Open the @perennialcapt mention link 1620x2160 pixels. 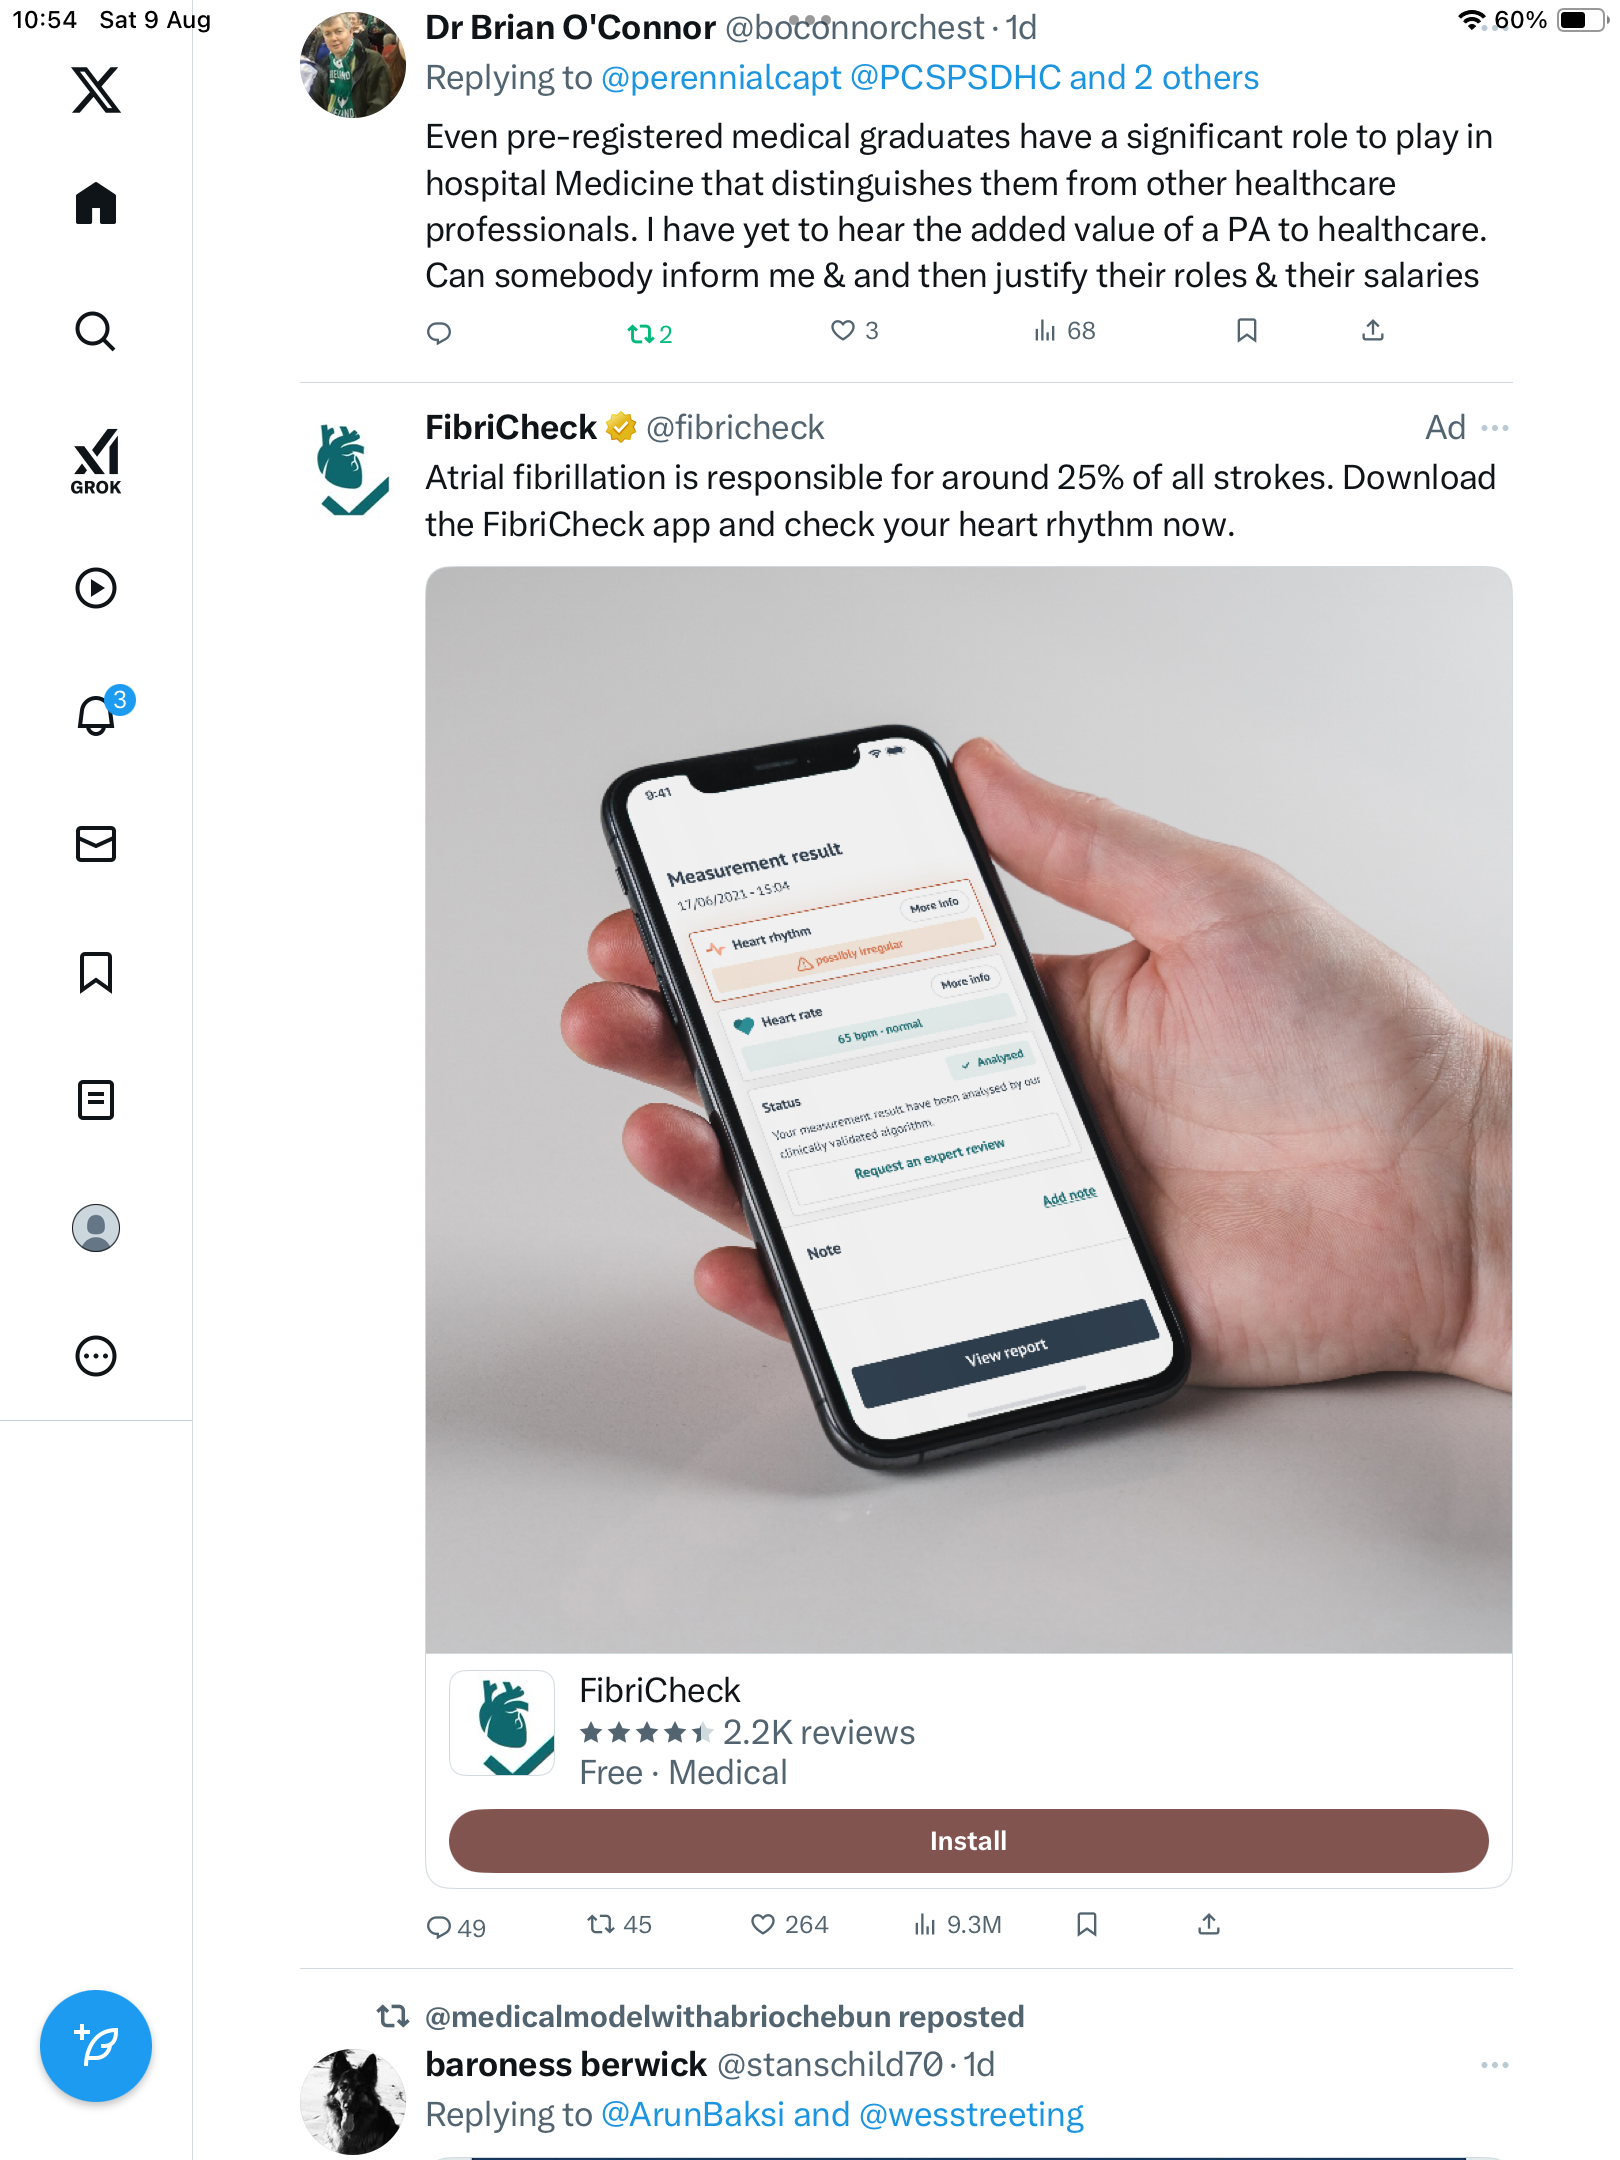(x=721, y=78)
